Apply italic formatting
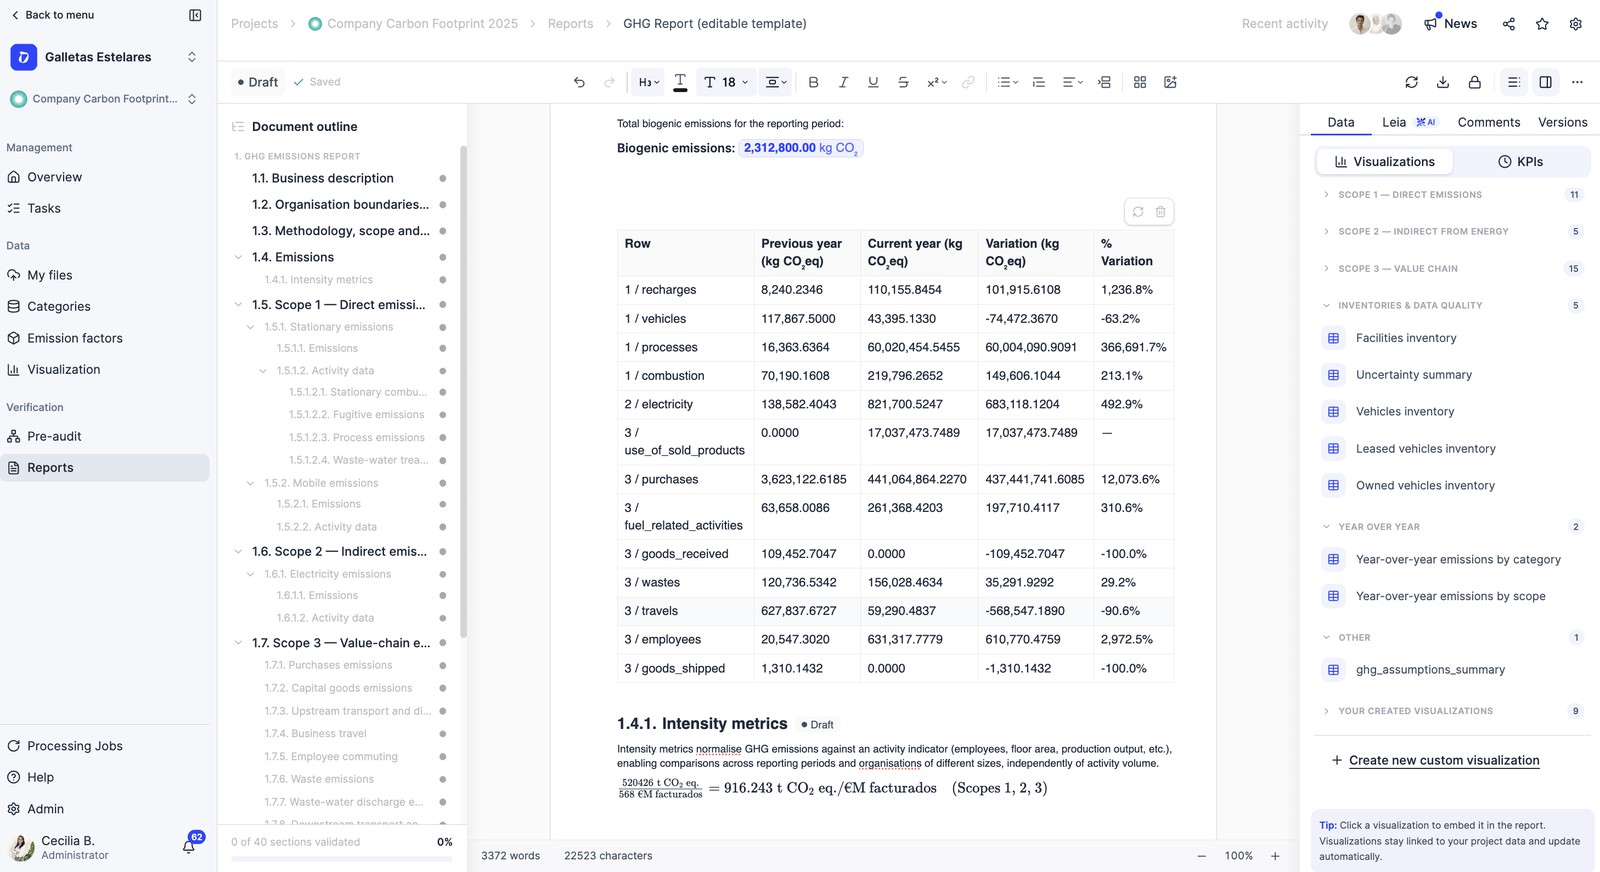1600x872 pixels. (x=843, y=82)
